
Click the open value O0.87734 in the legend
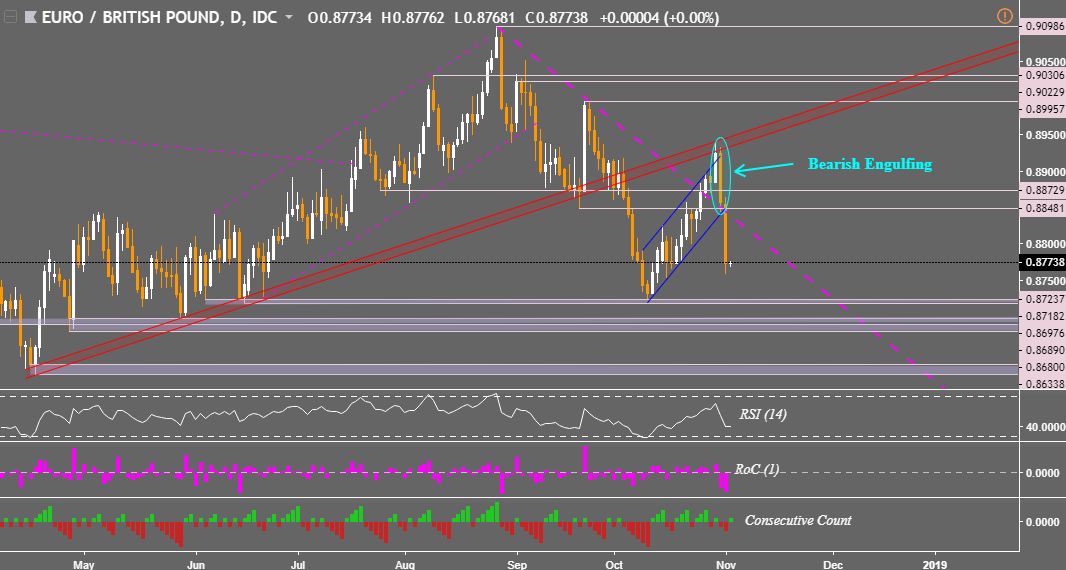[340, 18]
